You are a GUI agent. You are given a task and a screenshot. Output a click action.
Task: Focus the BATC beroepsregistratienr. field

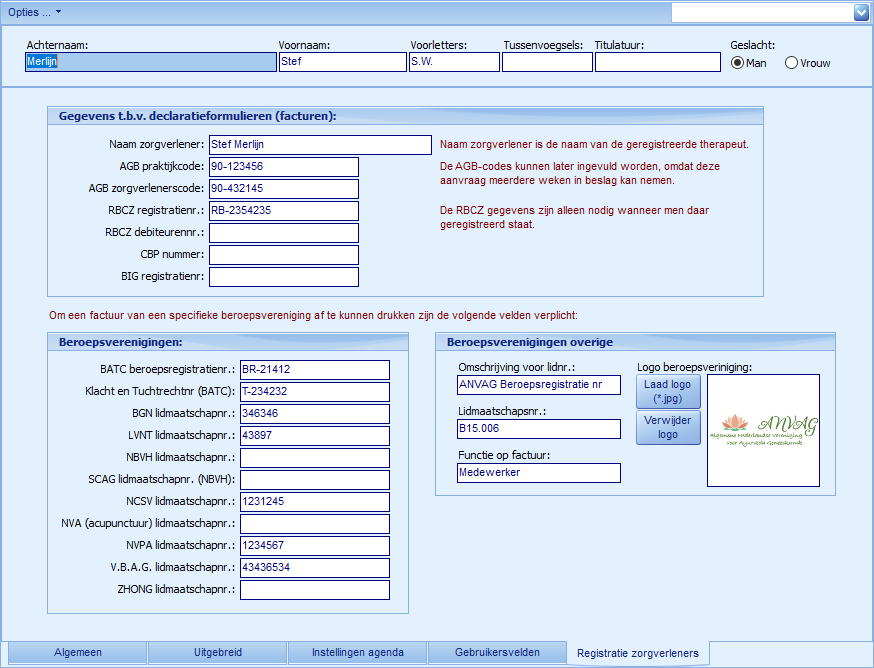[314, 370]
